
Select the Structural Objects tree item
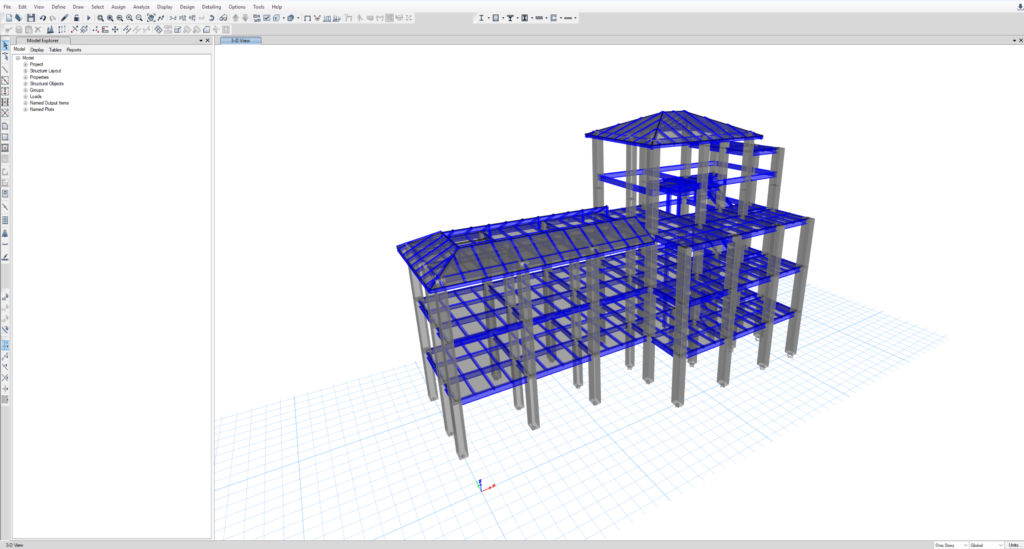point(45,84)
